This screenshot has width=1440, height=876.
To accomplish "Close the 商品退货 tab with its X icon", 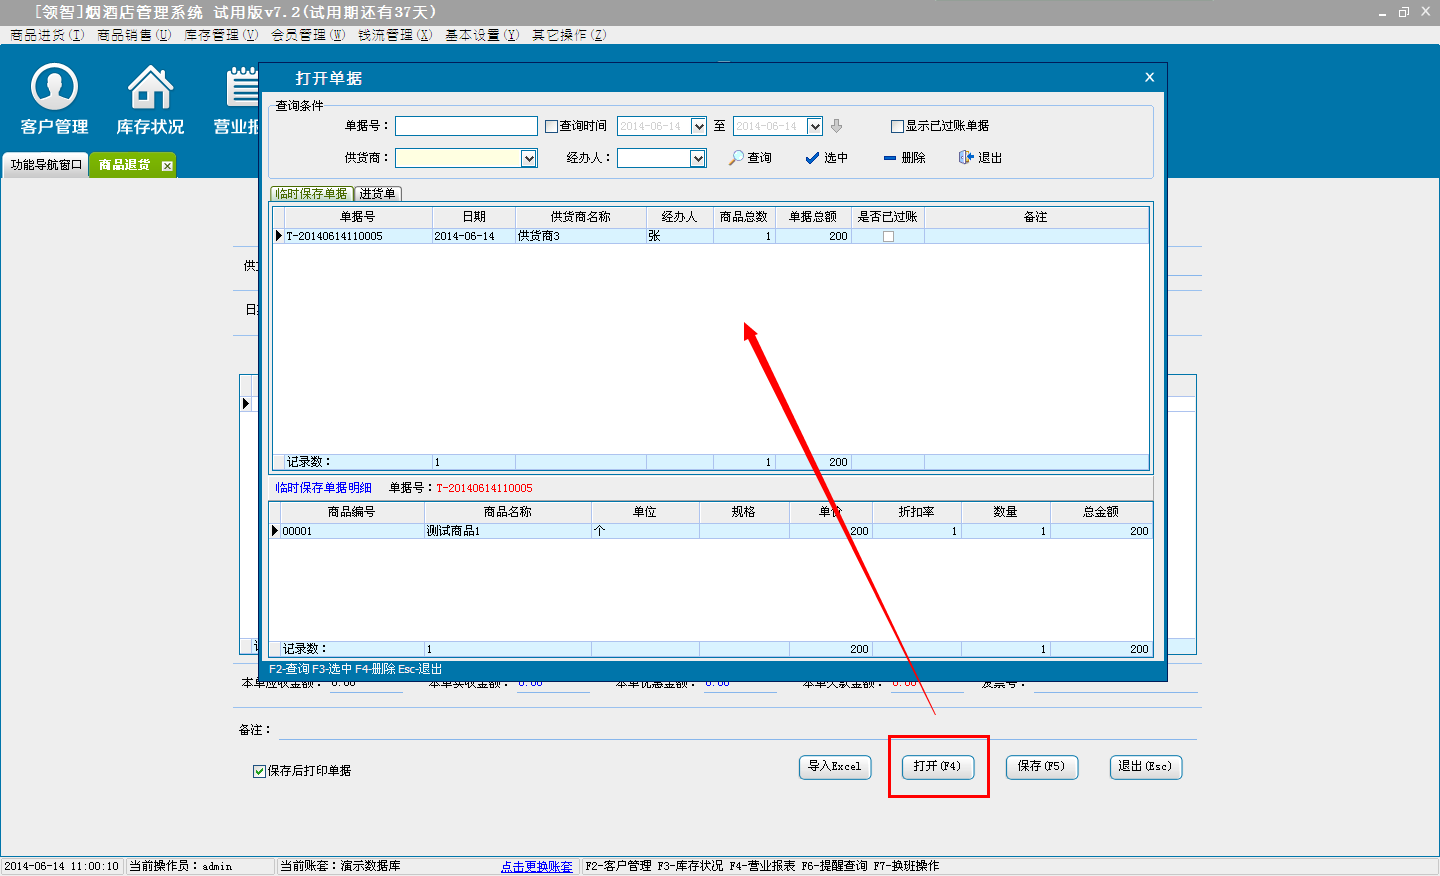I will pos(167,166).
